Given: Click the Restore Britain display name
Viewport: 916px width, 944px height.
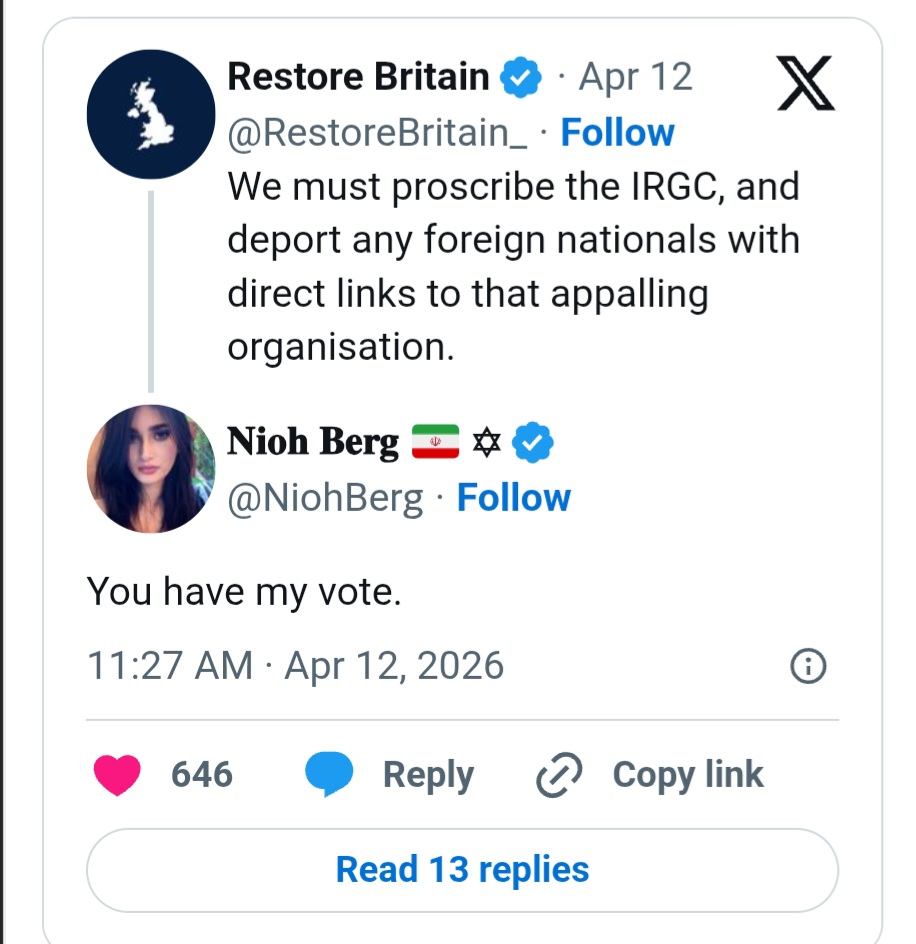Looking at the screenshot, I should [x=359, y=77].
